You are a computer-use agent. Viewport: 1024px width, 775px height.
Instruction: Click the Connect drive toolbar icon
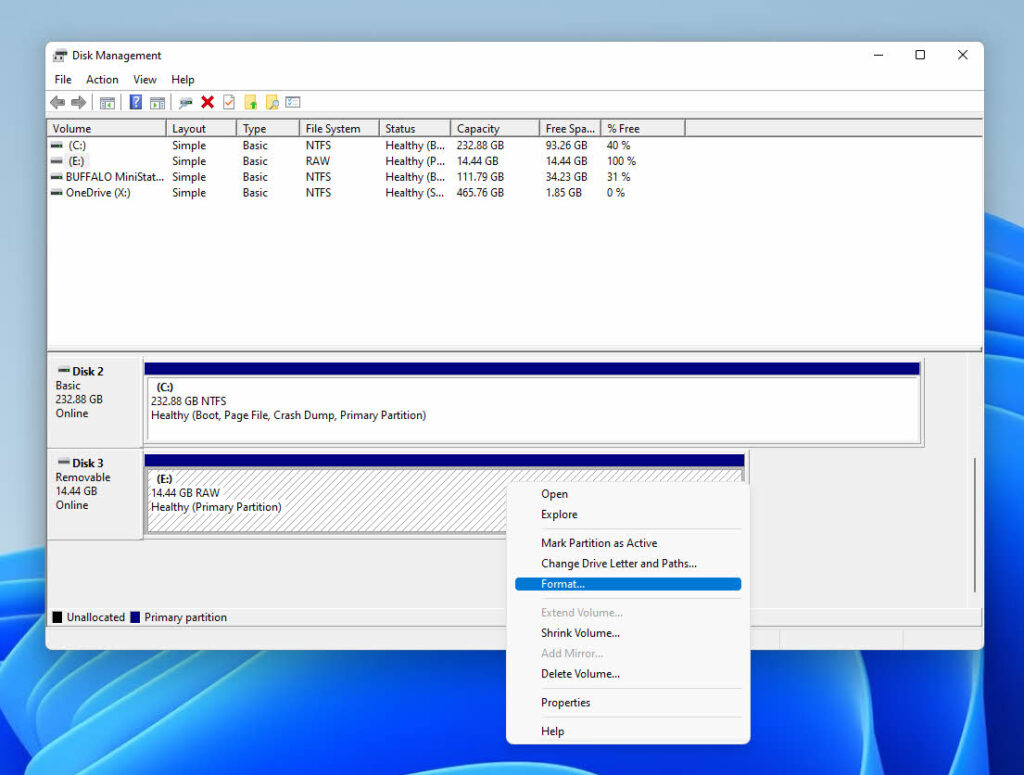pos(186,103)
